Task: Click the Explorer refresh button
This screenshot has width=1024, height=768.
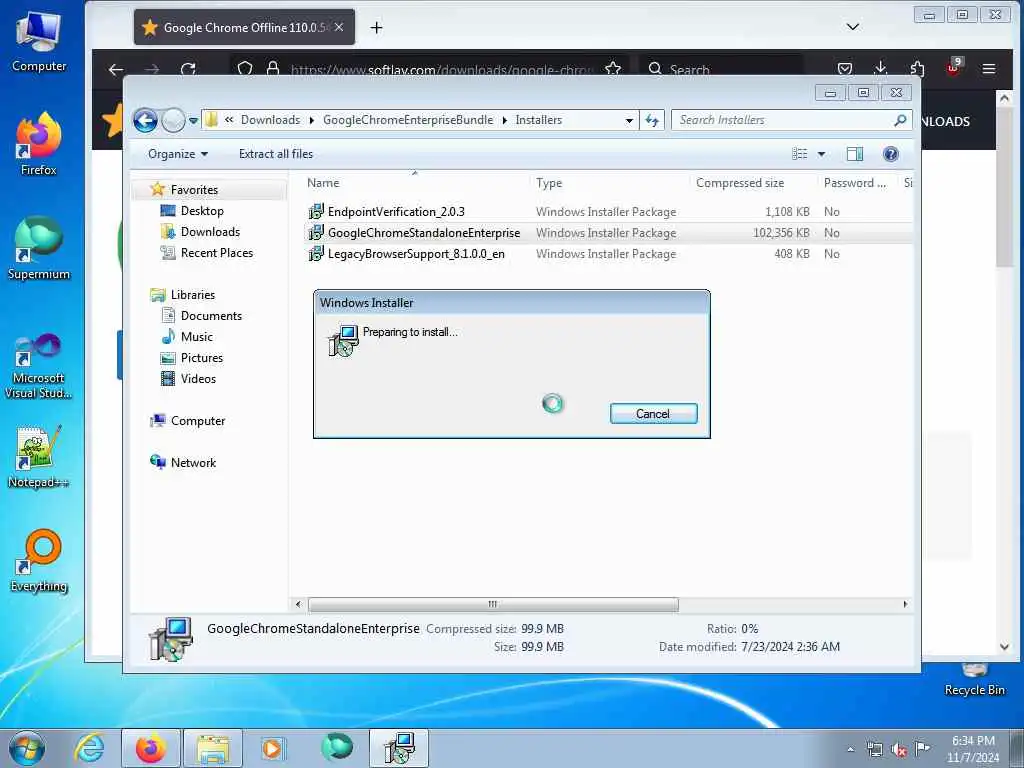Action: (x=652, y=120)
